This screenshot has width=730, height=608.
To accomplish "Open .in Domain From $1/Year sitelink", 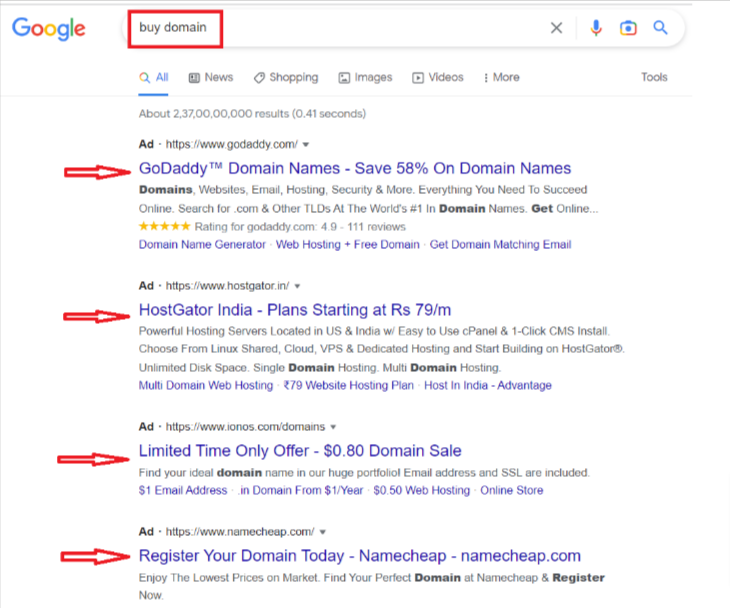I will coord(301,490).
